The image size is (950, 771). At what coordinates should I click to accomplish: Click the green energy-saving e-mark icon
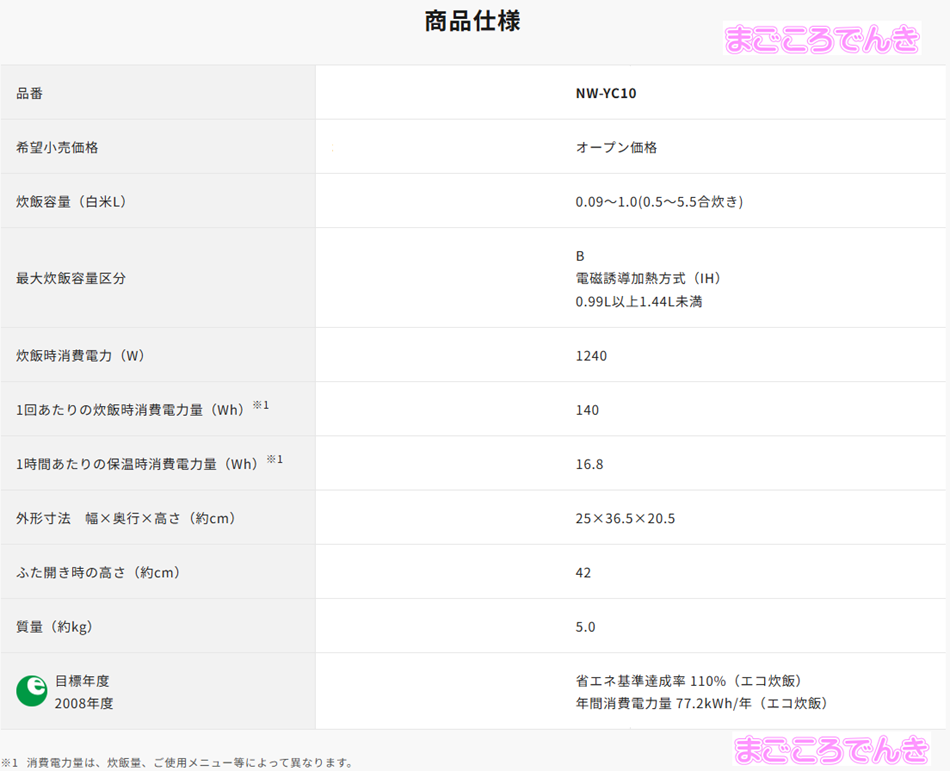[31, 691]
